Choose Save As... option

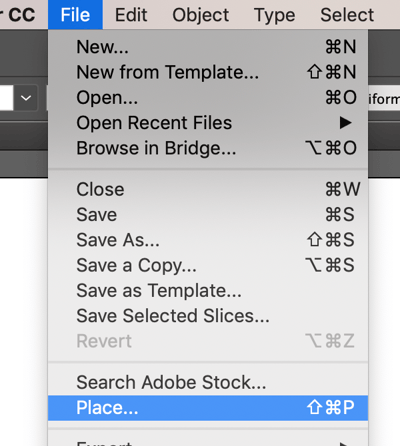pos(208,240)
